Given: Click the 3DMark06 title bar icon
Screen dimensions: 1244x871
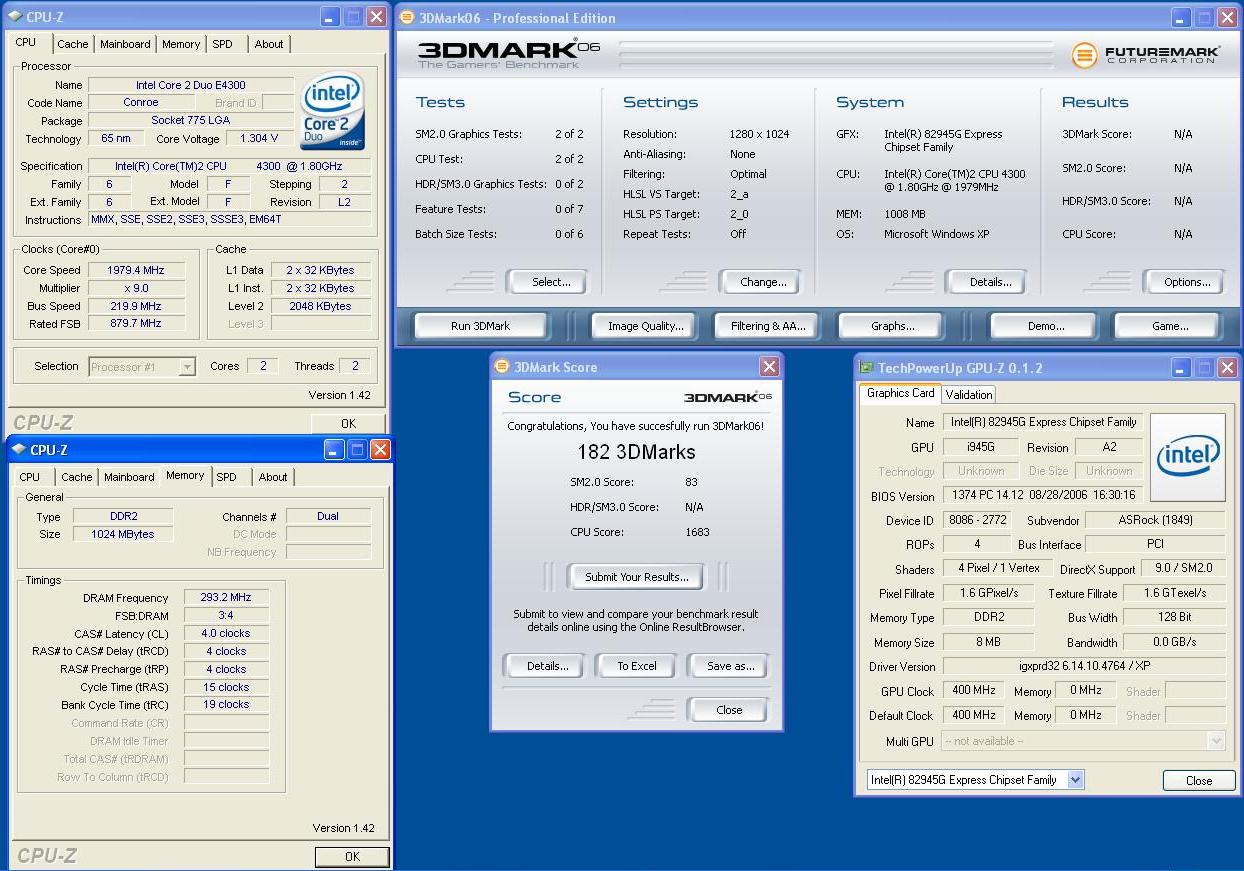Looking at the screenshot, I should click(407, 17).
